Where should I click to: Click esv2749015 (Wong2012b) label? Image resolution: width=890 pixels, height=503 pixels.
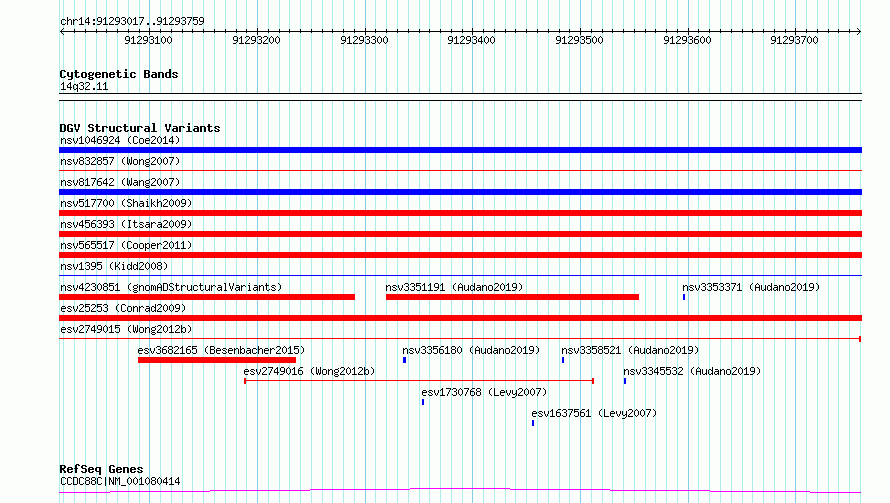pyautogui.click(x=126, y=329)
